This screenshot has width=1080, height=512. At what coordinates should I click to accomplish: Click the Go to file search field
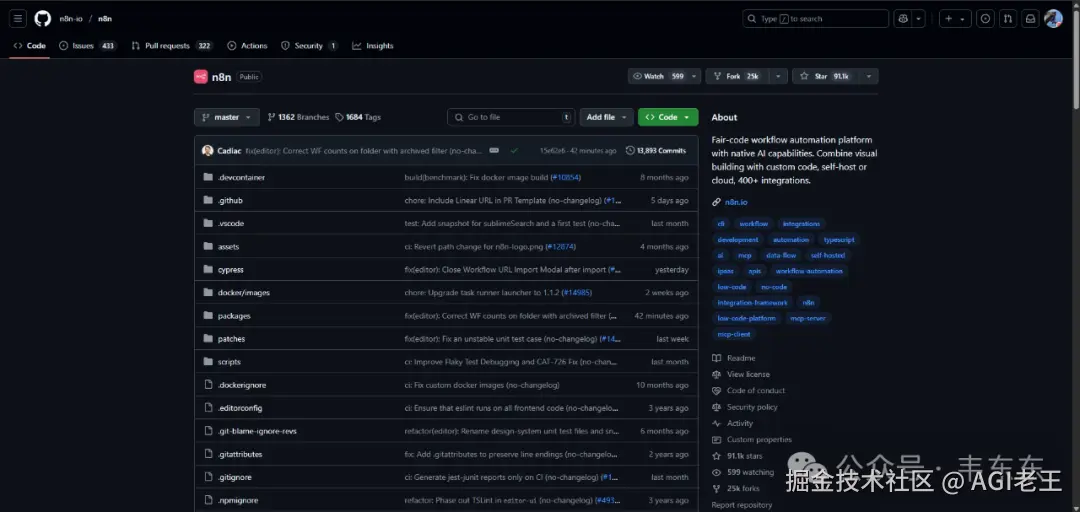(511, 117)
